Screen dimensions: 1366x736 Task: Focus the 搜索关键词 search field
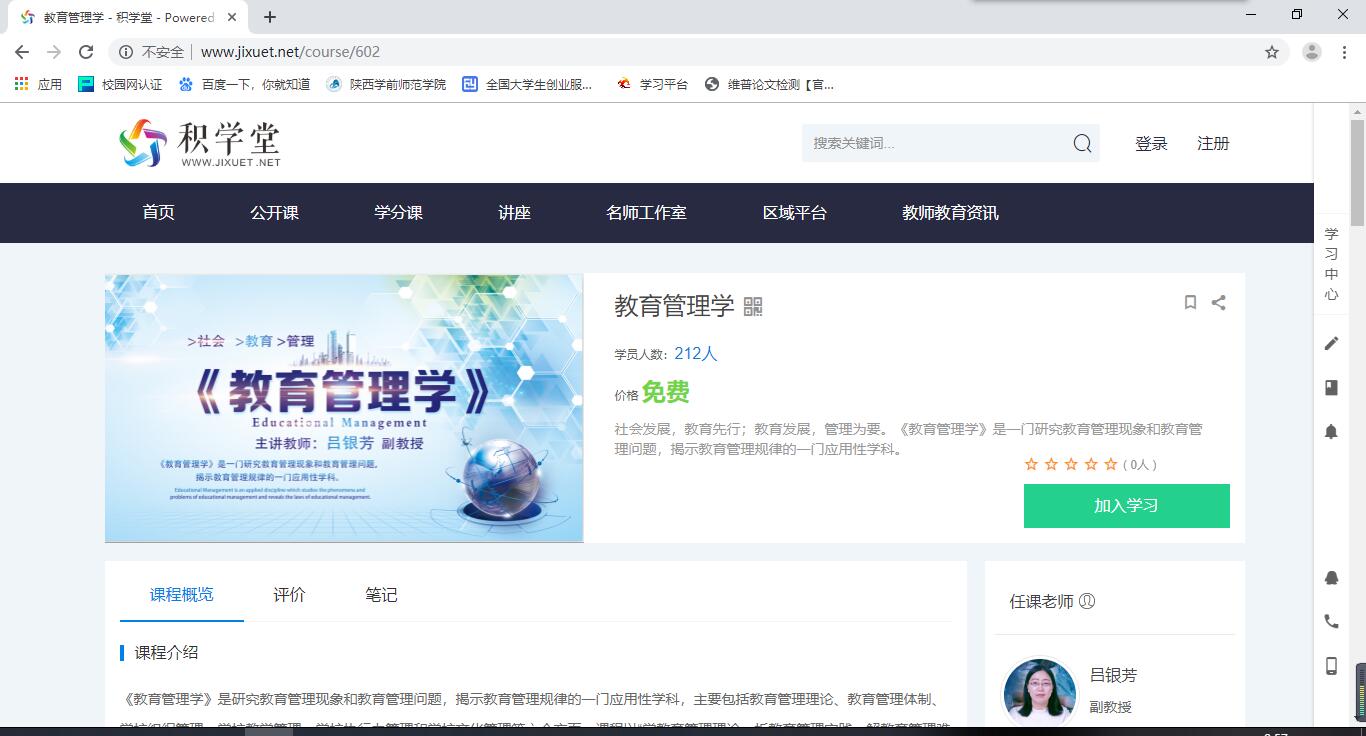tap(935, 144)
